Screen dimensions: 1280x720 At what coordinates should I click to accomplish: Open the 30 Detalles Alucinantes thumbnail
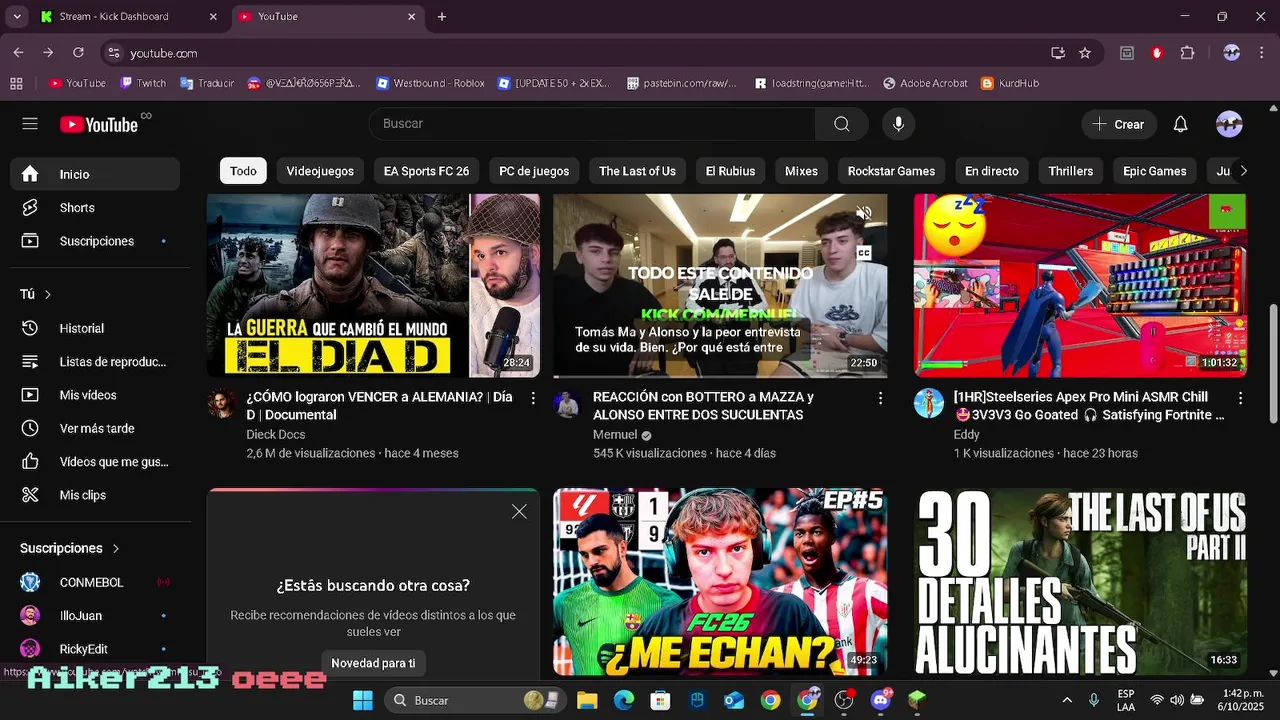pyautogui.click(x=1080, y=582)
